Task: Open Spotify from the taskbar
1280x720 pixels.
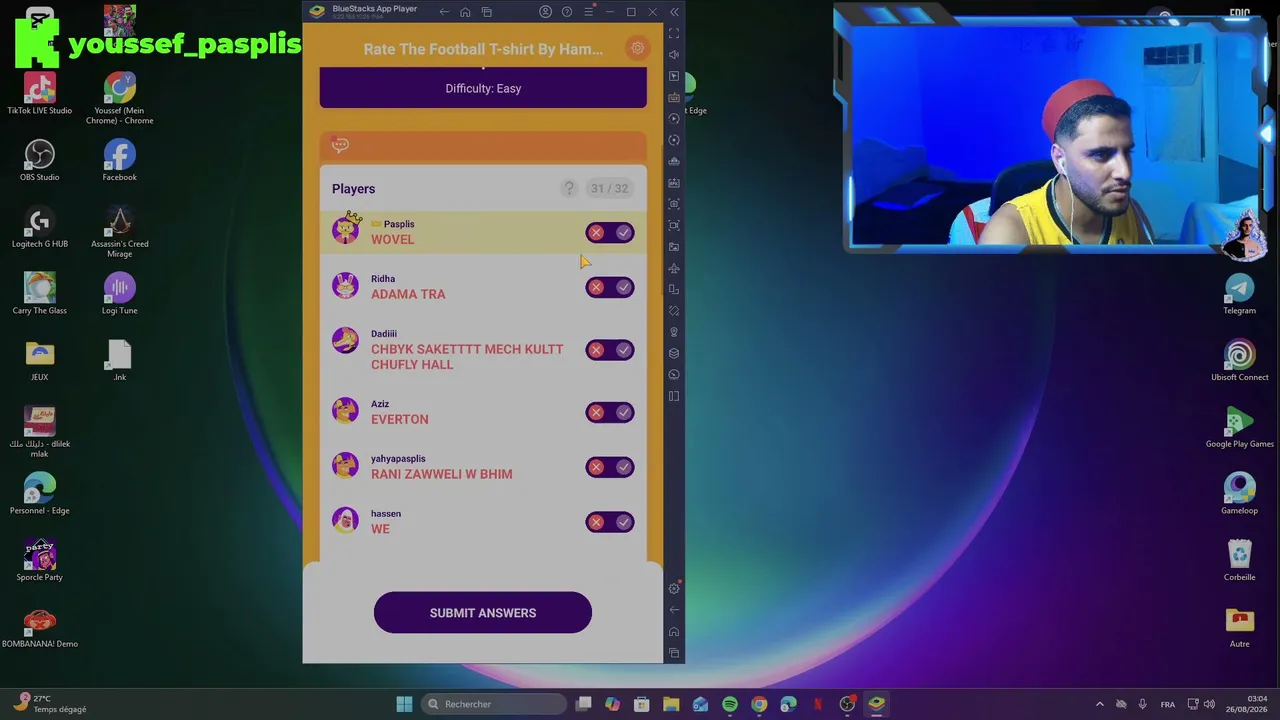Action: [x=730, y=704]
